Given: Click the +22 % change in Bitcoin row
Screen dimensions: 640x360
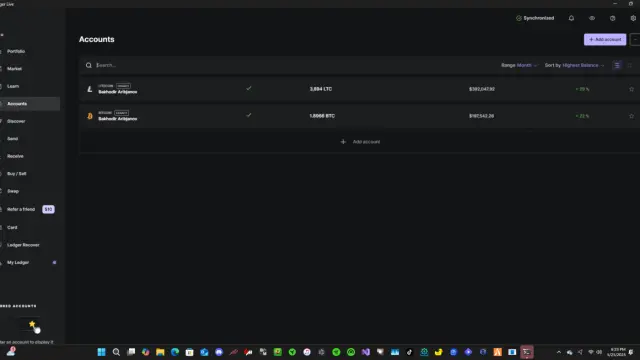Looking at the screenshot, I should tap(582, 116).
